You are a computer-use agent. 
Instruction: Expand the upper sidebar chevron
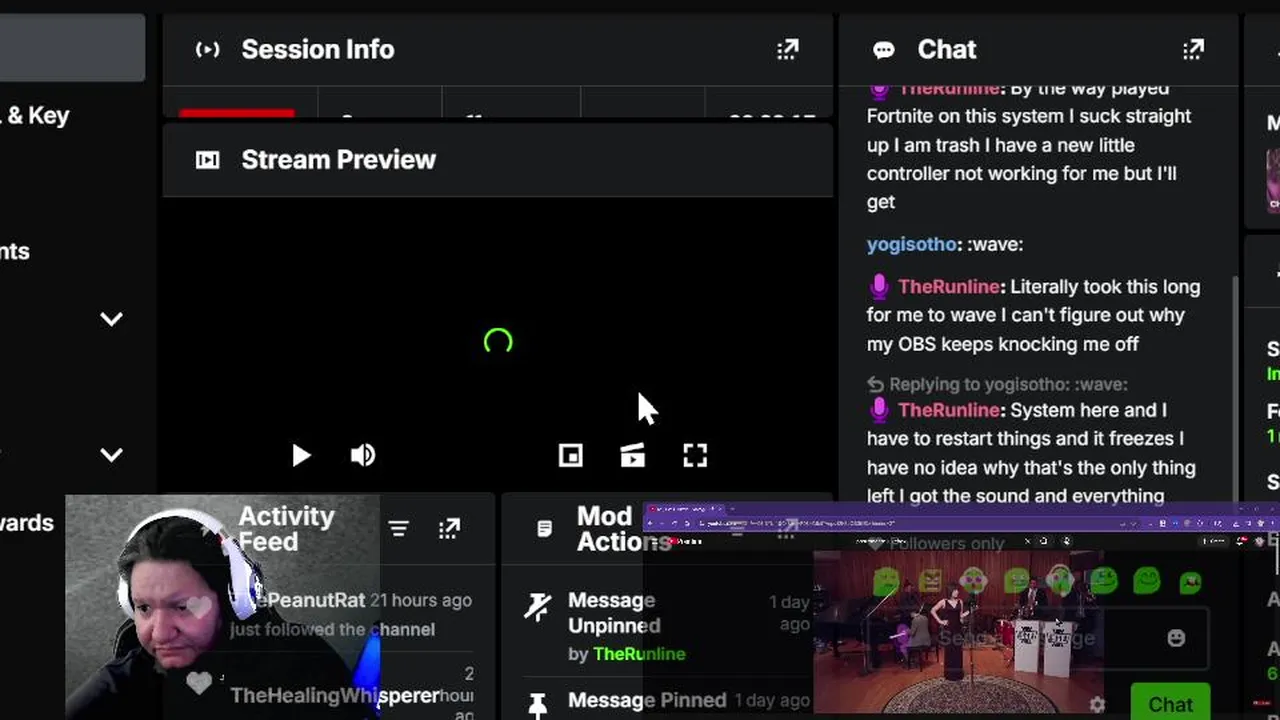point(111,319)
